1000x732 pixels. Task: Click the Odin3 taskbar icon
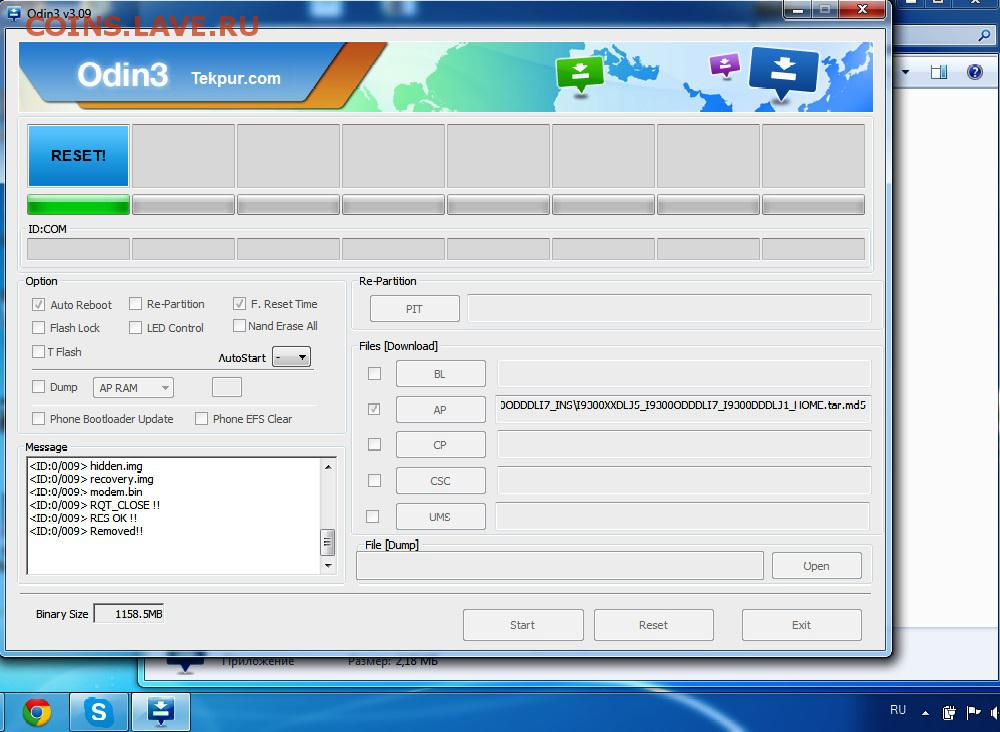[161, 711]
